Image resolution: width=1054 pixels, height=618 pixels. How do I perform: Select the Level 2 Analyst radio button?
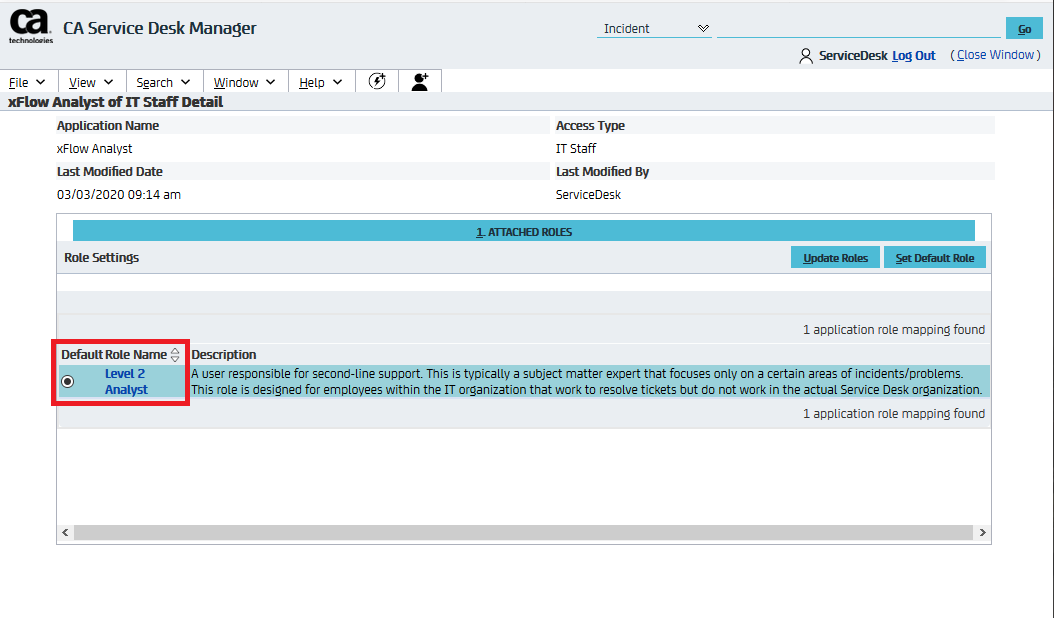(68, 381)
